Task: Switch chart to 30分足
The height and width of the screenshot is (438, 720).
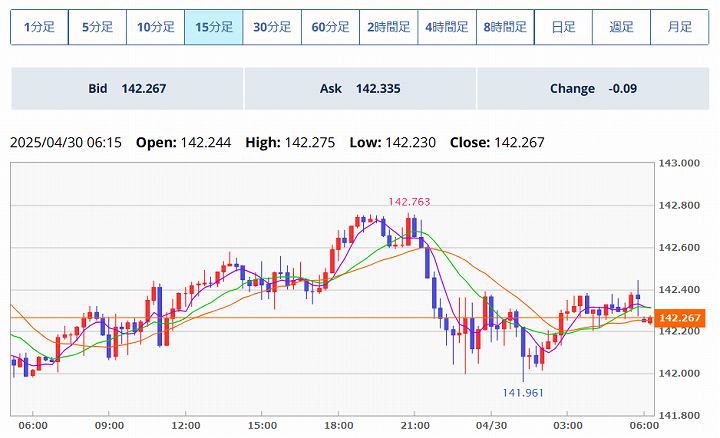Action: 272,27
